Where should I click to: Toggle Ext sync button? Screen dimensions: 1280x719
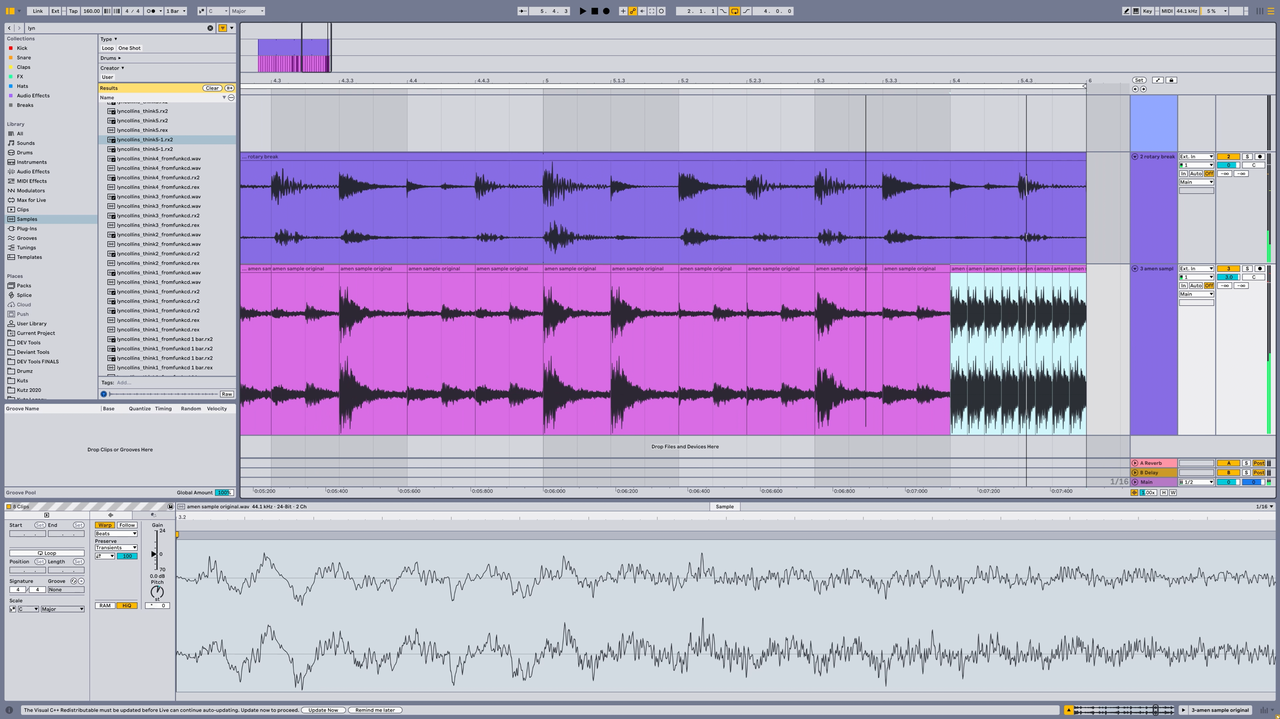56,11
